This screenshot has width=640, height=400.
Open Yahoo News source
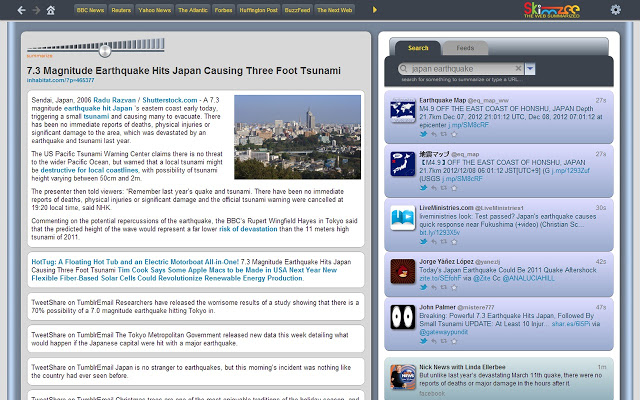pyautogui.click(x=154, y=10)
